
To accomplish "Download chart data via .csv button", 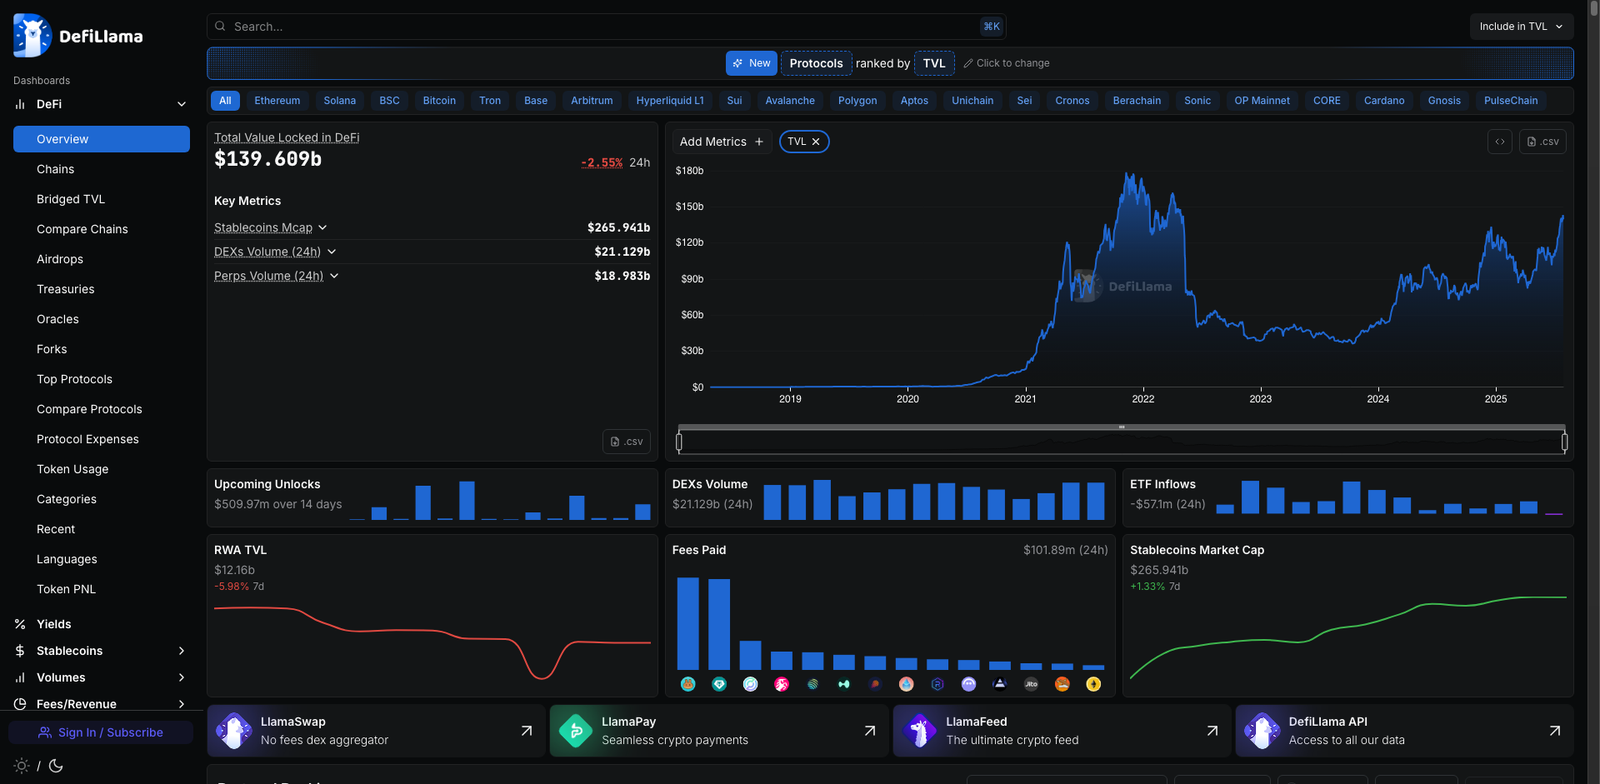I will [1542, 142].
